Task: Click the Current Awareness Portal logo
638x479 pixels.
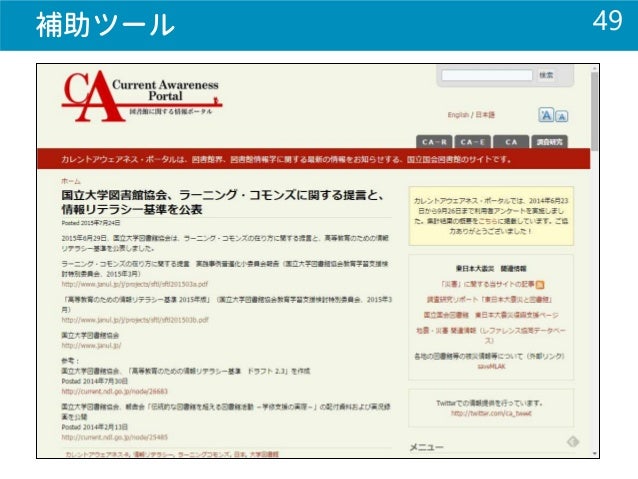Action: coord(142,96)
